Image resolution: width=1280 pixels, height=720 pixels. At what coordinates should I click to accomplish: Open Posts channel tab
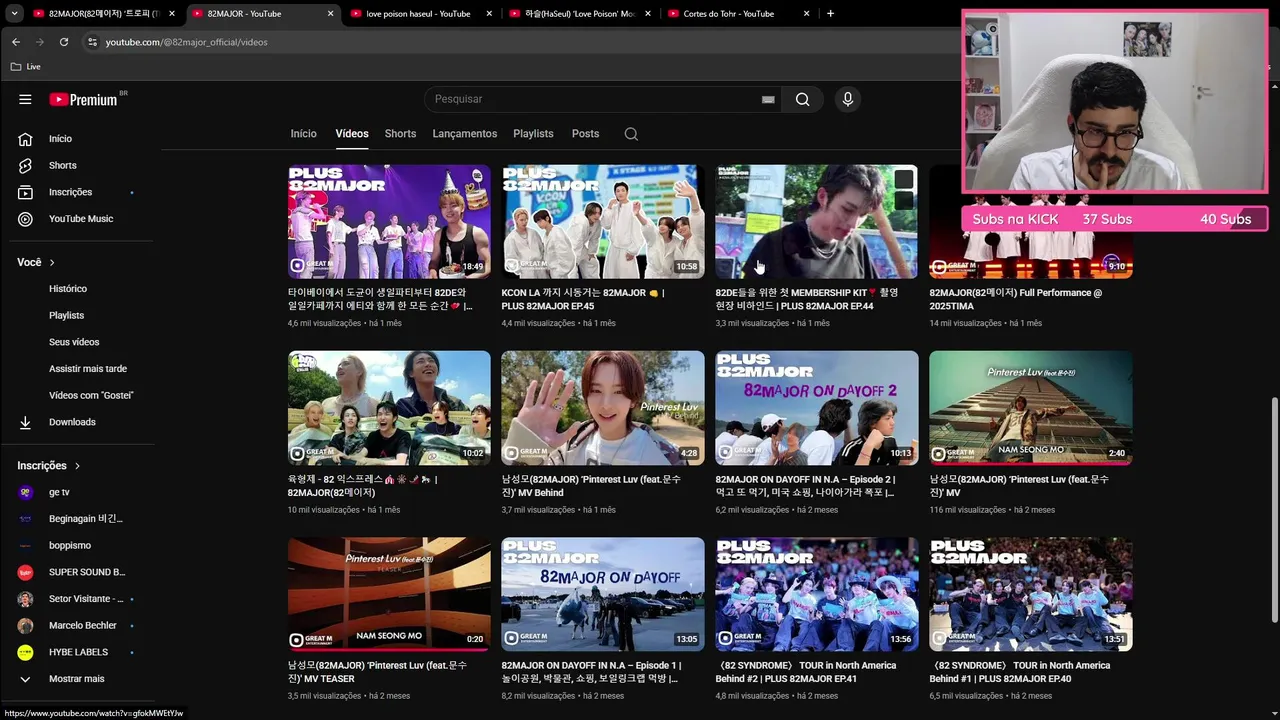585,134
